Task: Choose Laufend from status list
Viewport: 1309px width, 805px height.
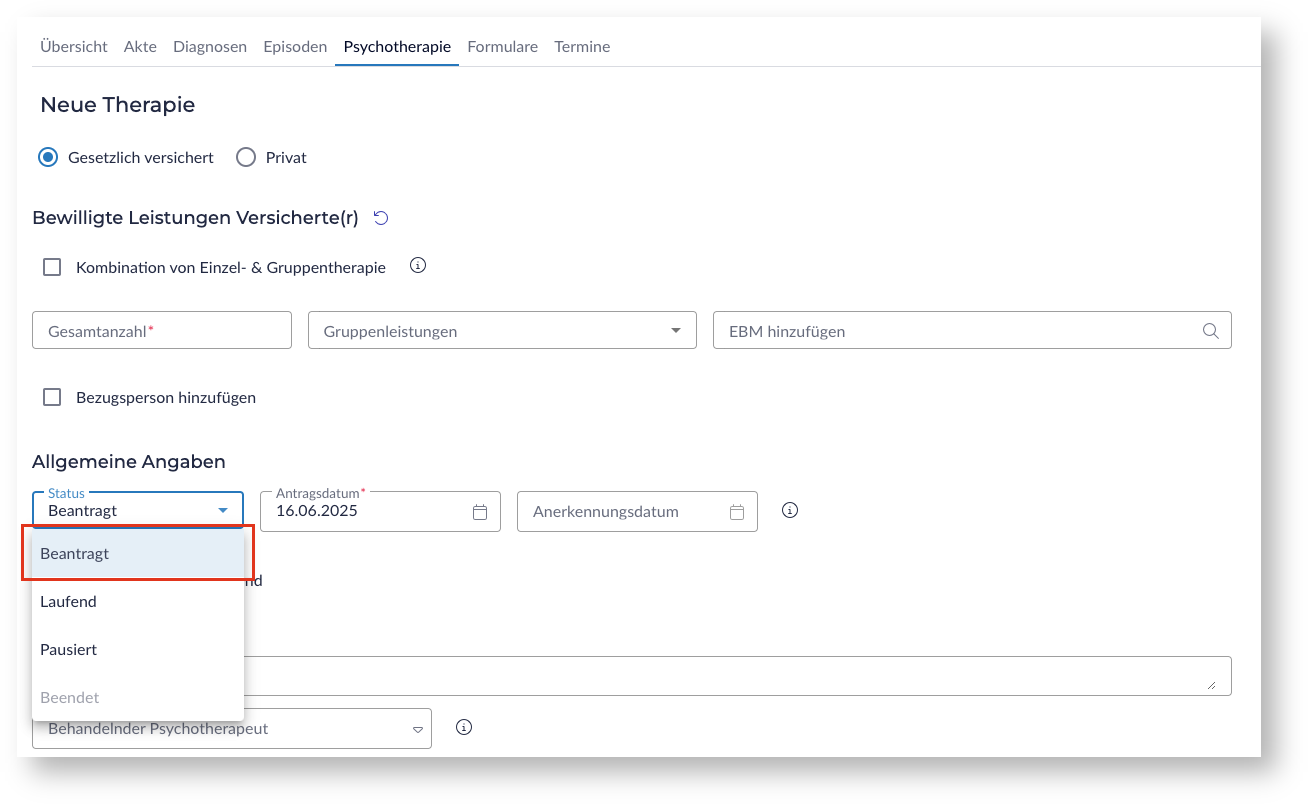Action: pos(68,602)
